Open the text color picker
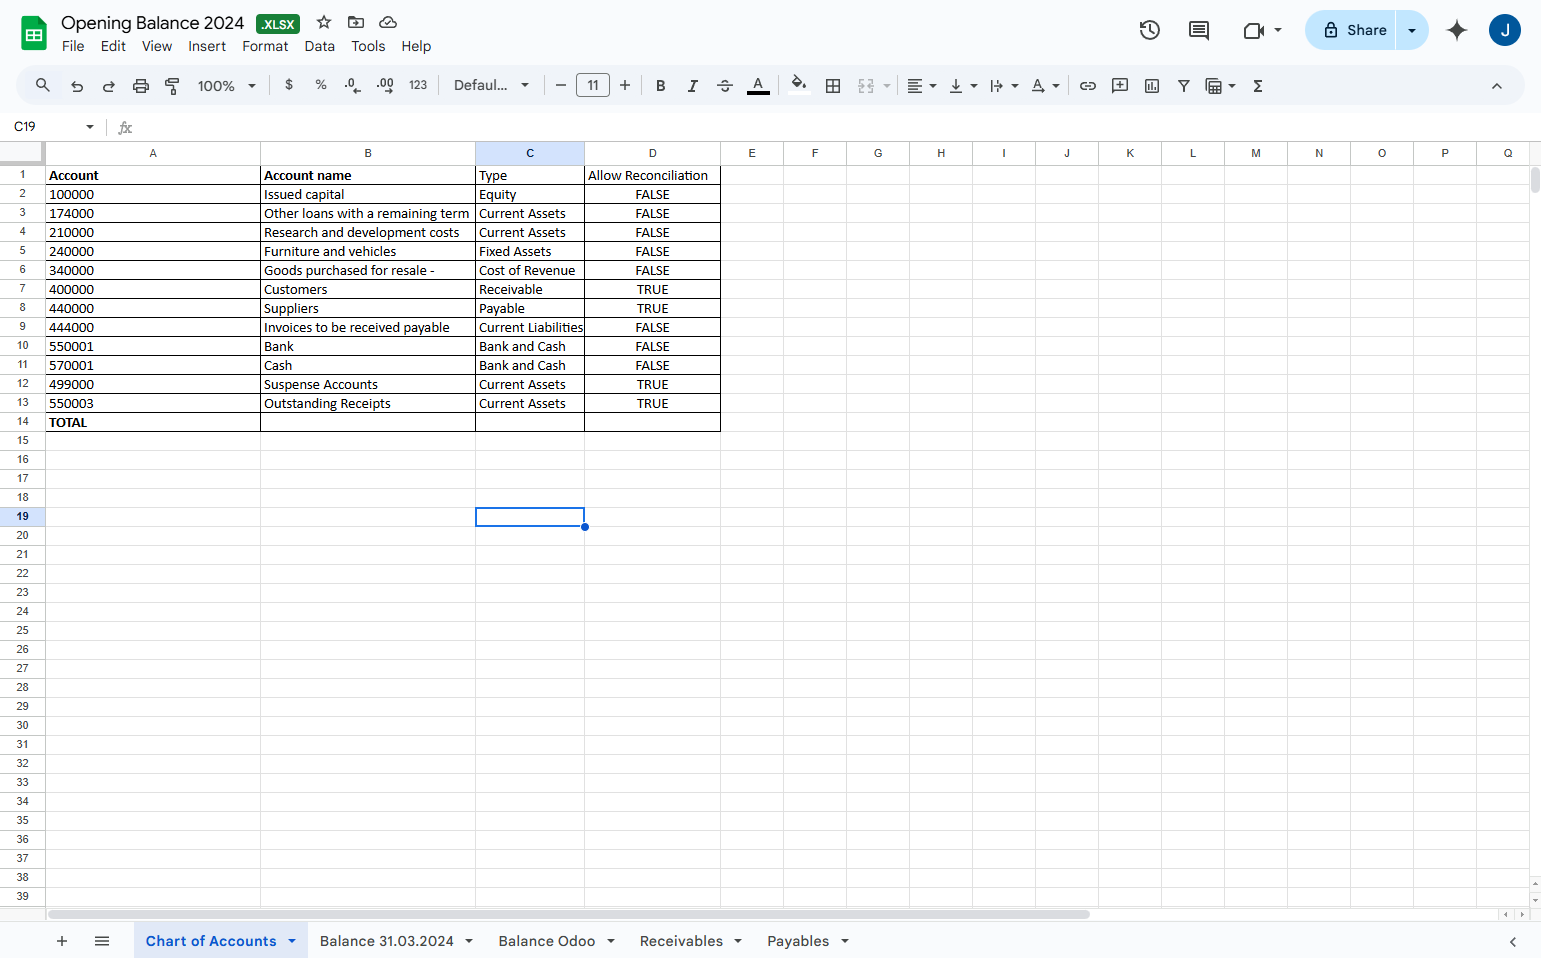The height and width of the screenshot is (958, 1541). 759,86
